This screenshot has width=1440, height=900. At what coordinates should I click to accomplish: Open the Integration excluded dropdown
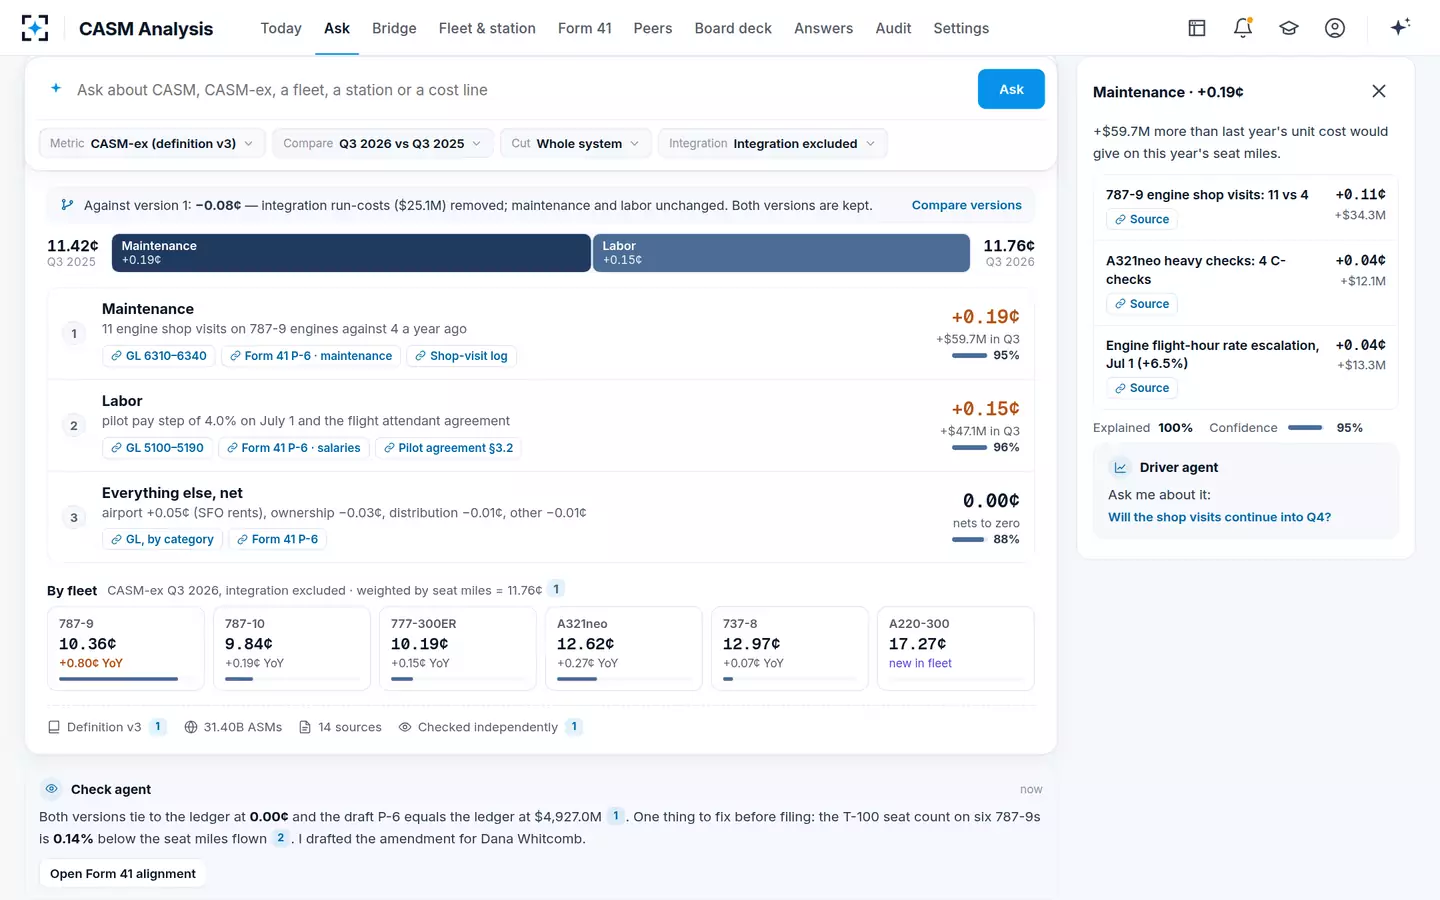point(772,143)
